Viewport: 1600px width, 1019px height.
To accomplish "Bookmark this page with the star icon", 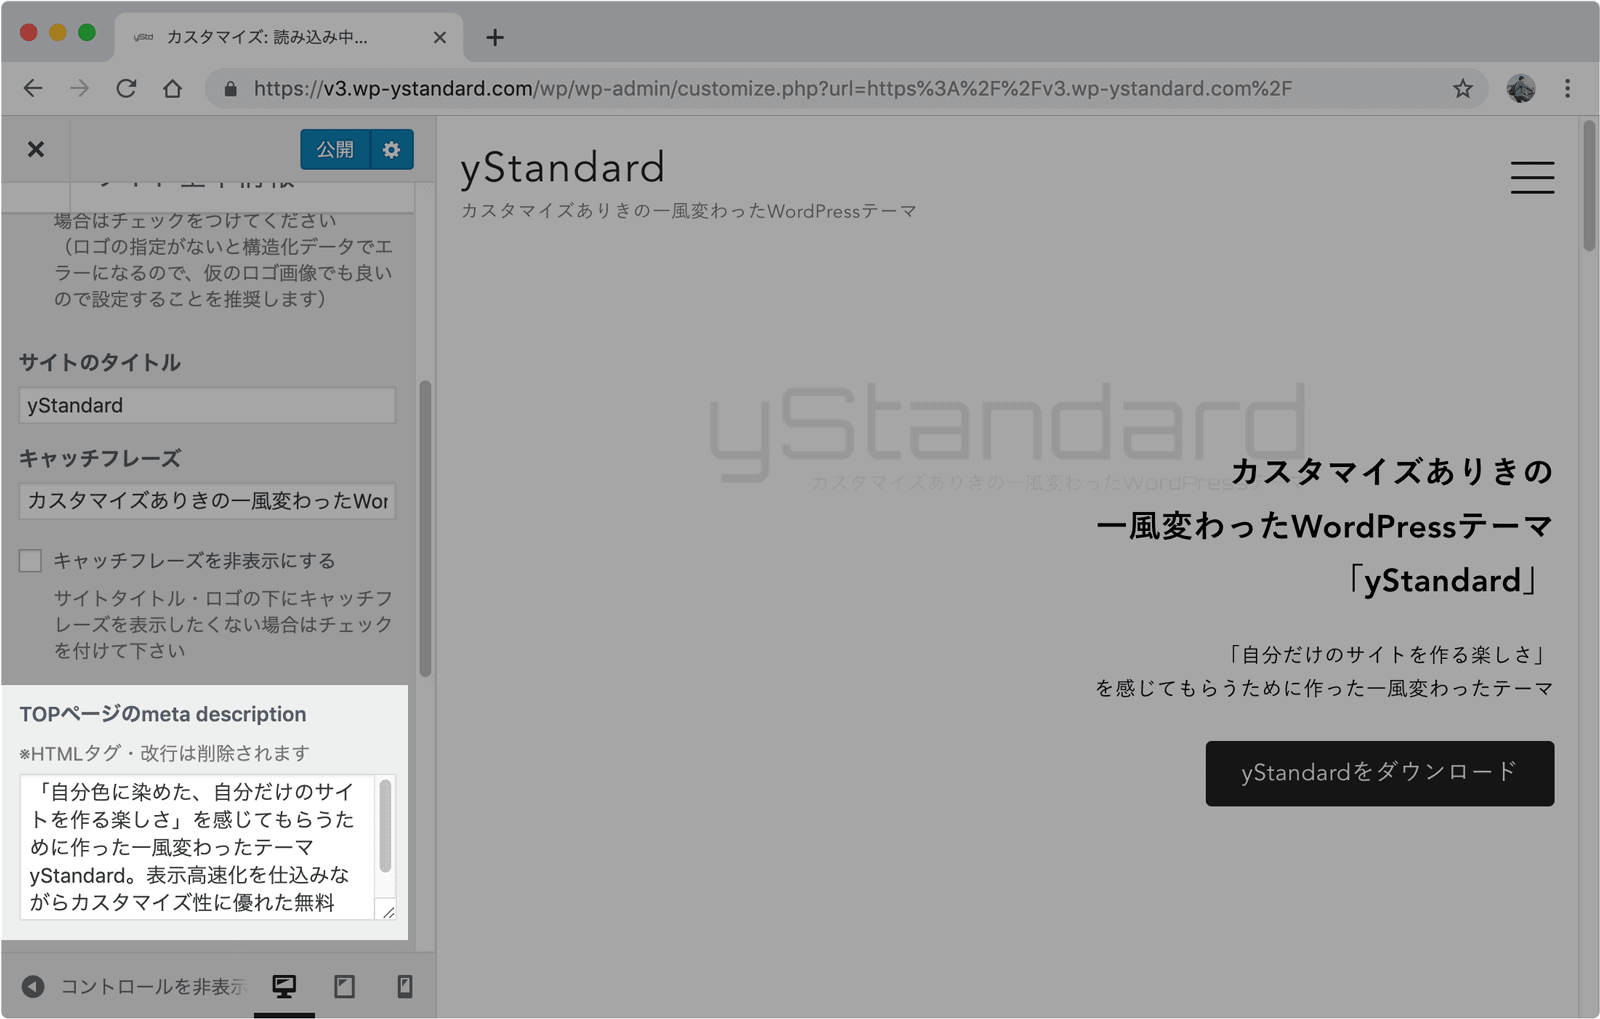I will click(1463, 88).
